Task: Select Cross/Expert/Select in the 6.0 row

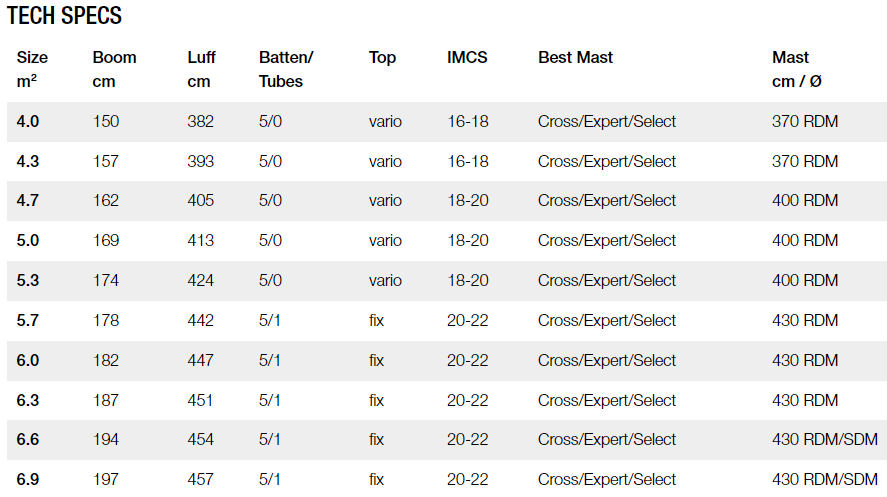Action: pos(607,361)
